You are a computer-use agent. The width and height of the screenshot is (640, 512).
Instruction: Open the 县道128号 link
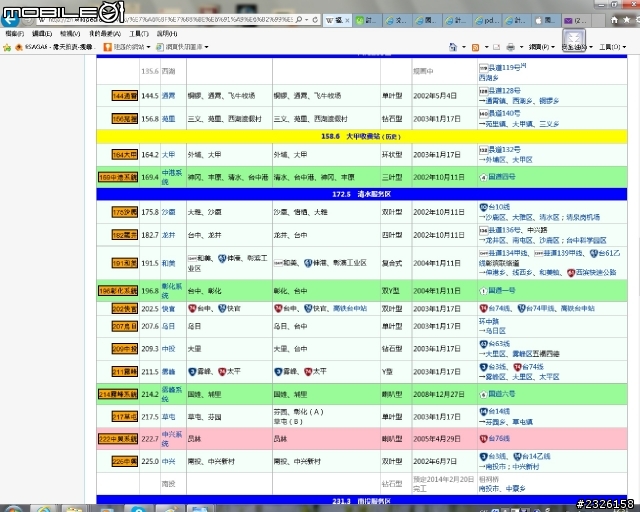[504, 91]
